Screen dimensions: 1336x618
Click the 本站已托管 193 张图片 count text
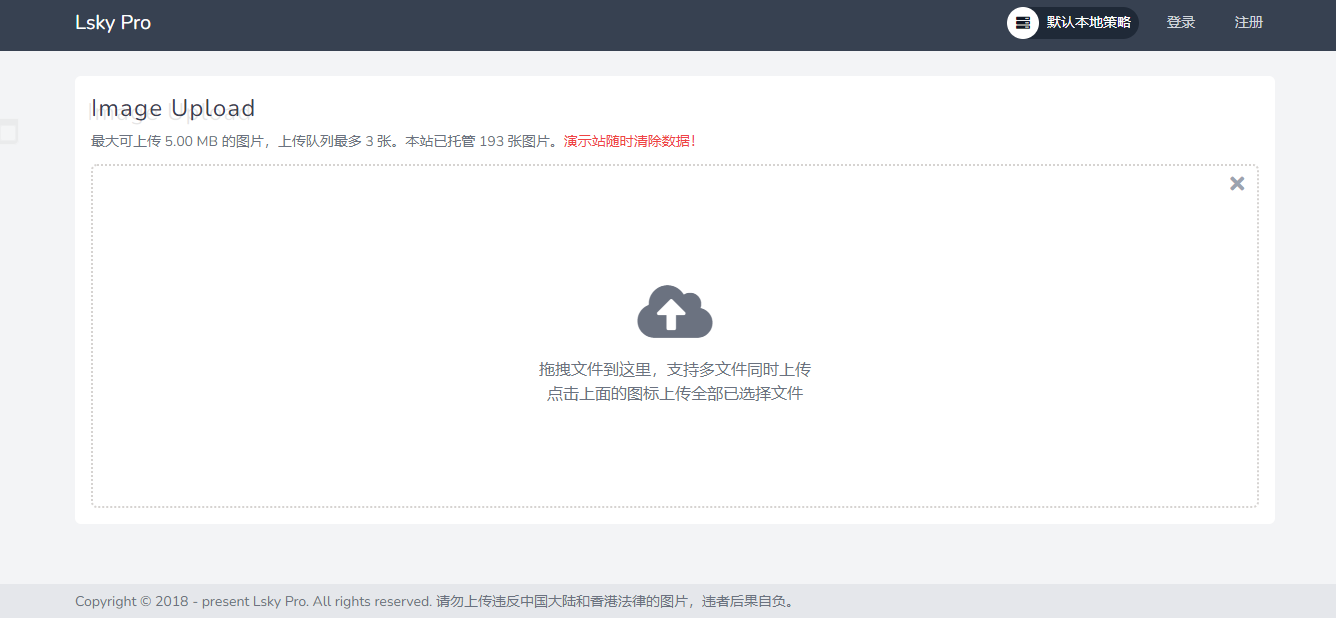pyautogui.click(x=480, y=141)
